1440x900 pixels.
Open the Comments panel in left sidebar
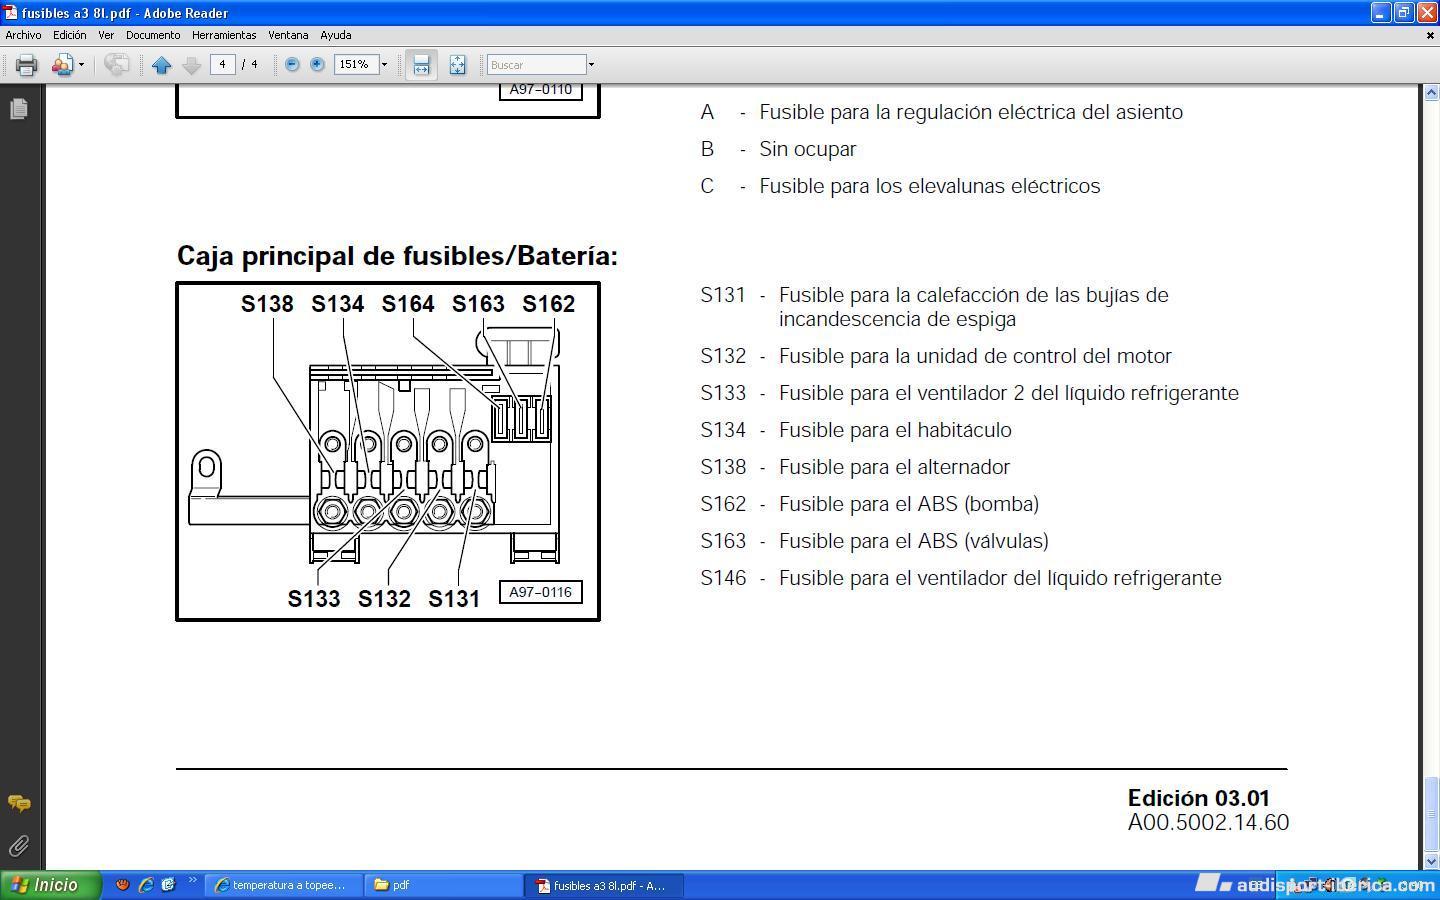click(x=18, y=804)
